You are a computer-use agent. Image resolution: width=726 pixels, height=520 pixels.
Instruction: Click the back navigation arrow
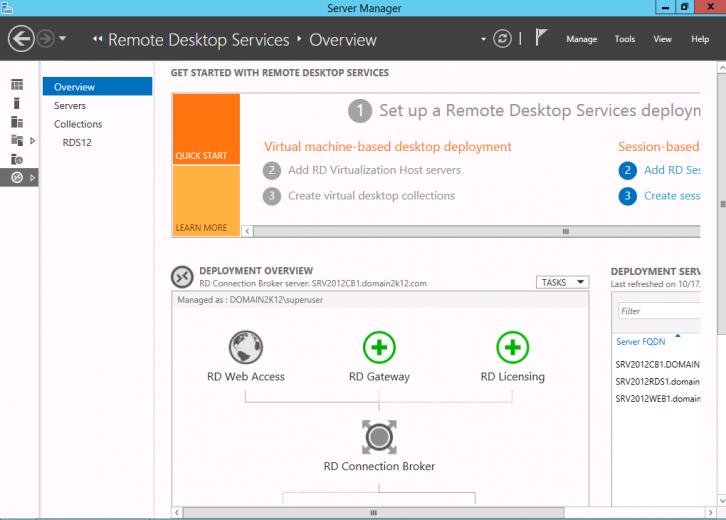pos(21,39)
